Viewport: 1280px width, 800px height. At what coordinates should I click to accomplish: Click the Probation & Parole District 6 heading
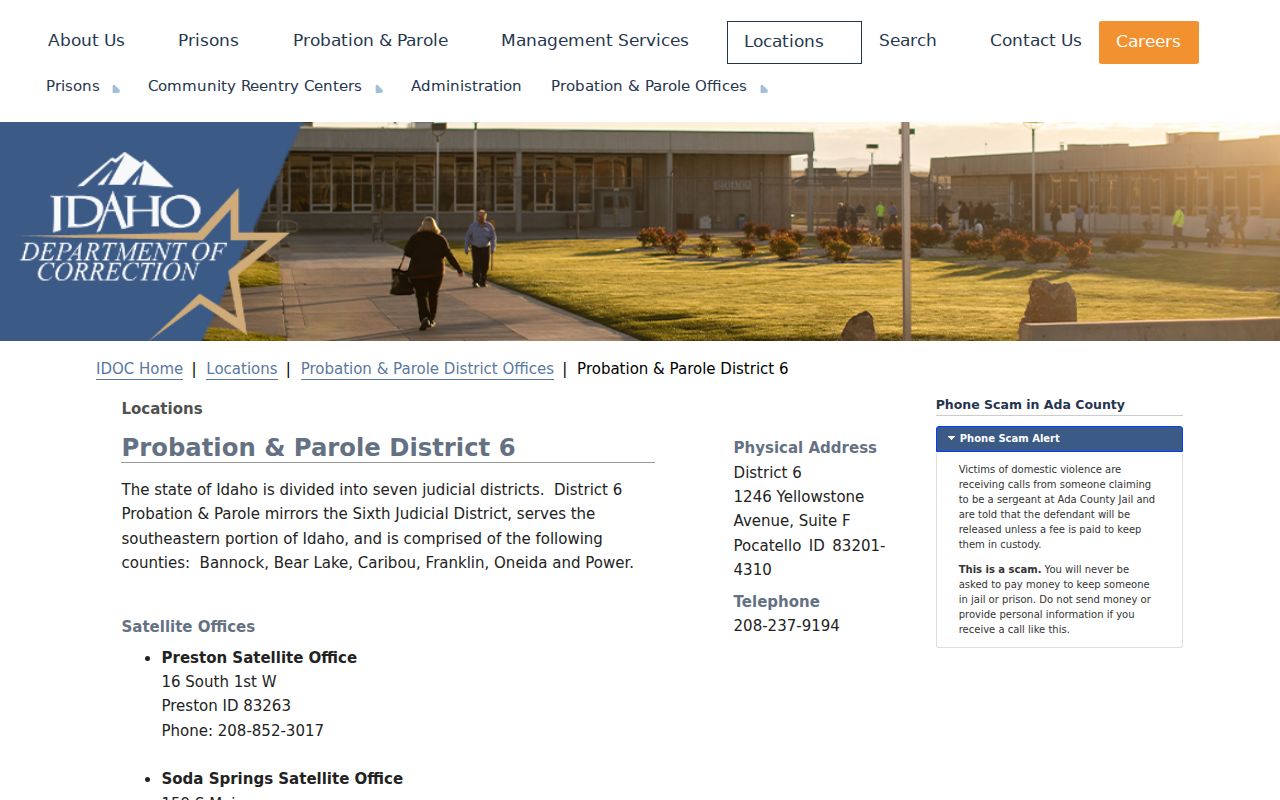coord(318,447)
